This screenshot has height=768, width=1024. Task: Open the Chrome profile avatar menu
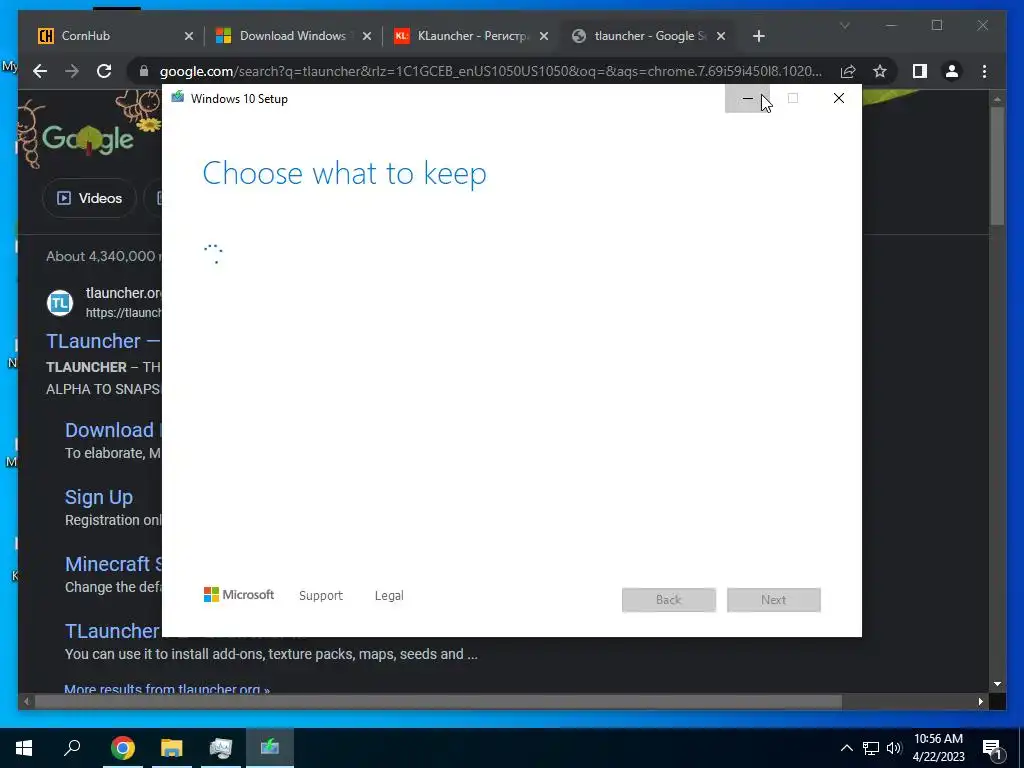click(952, 71)
